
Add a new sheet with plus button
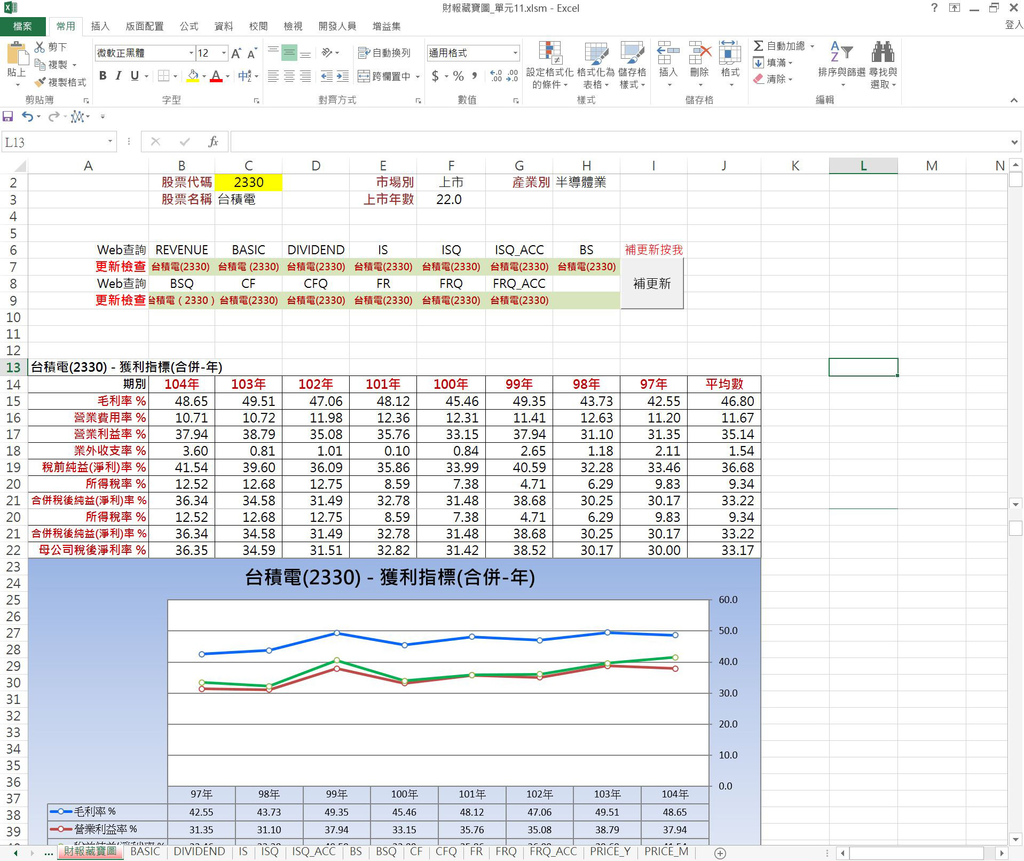tap(720, 853)
